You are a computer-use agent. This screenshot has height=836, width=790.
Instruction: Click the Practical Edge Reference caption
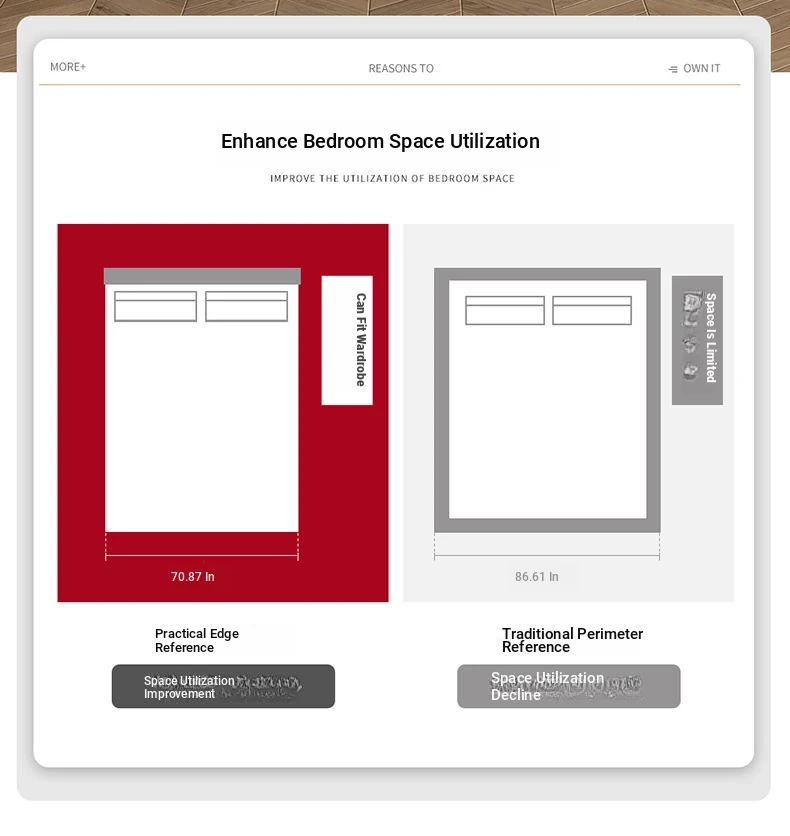[x=197, y=640]
